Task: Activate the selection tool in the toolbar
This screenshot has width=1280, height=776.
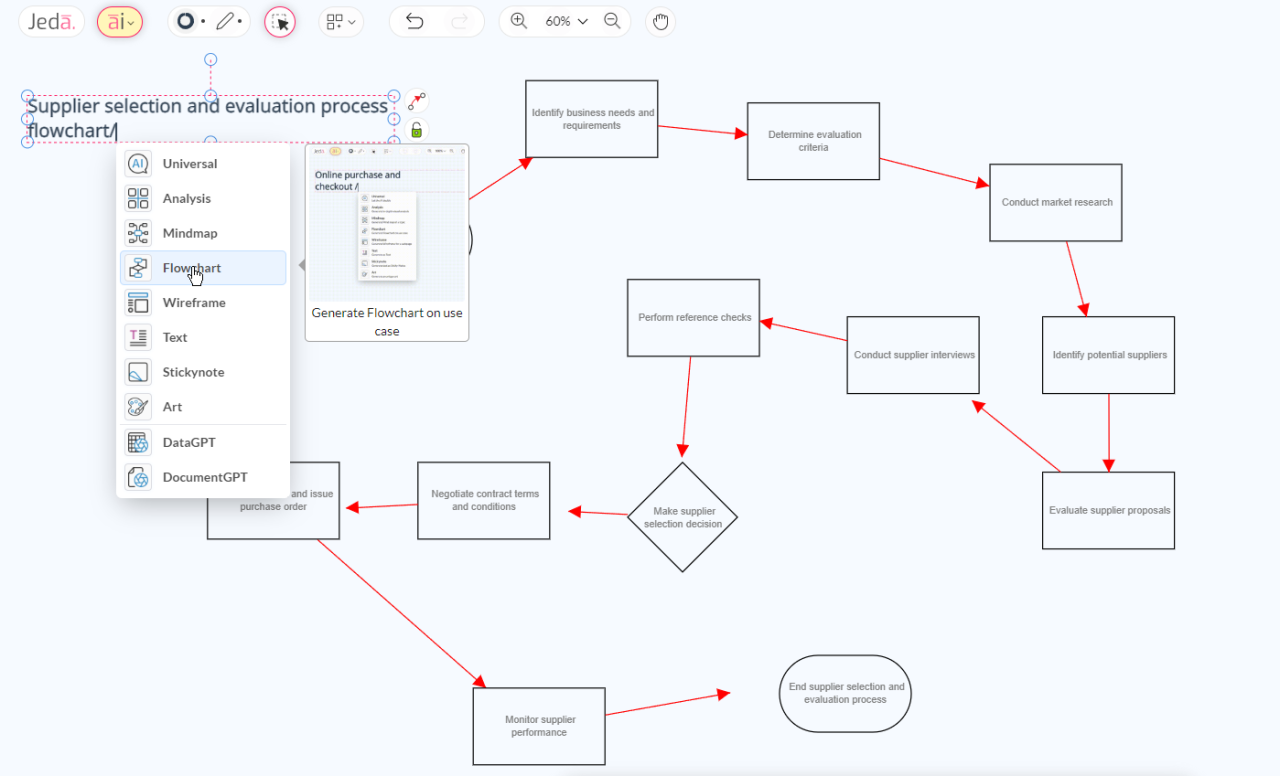Action: click(x=279, y=21)
